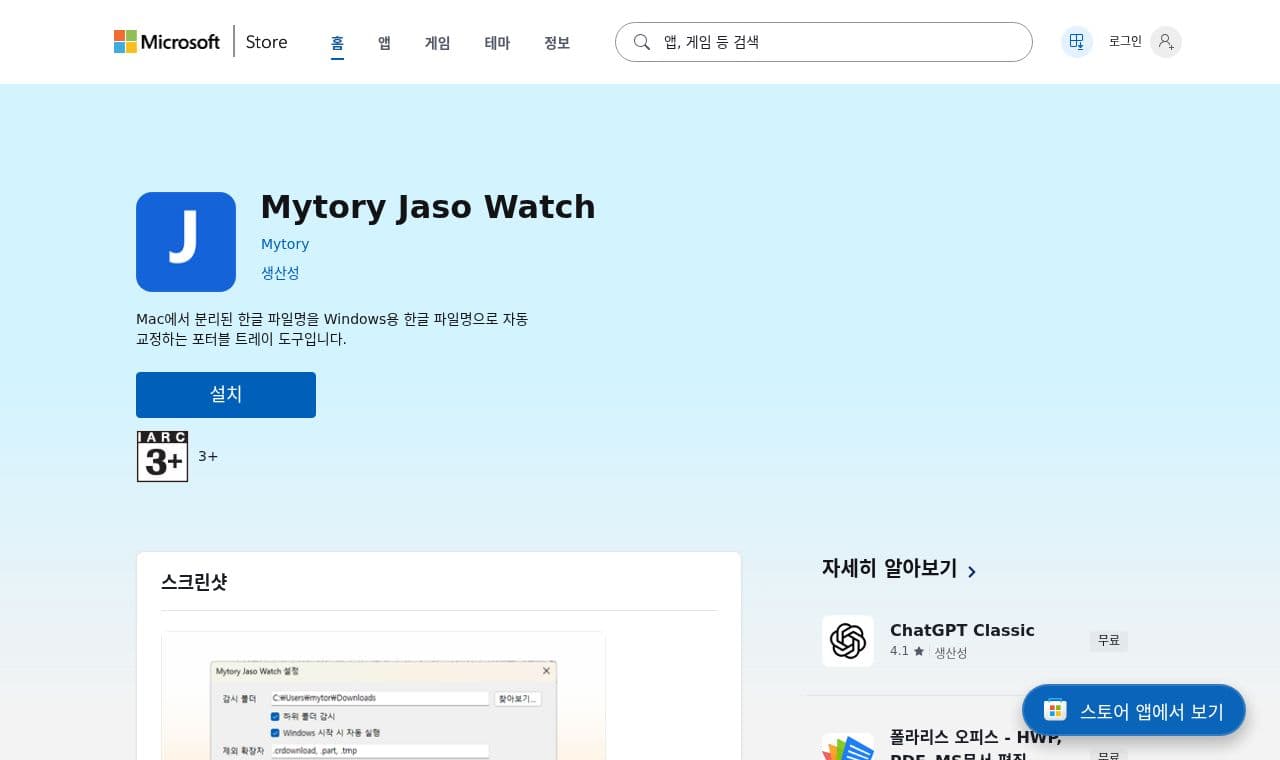Focus the 앱, 게임 등 검색 field
1280x760 pixels.
tap(823, 42)
